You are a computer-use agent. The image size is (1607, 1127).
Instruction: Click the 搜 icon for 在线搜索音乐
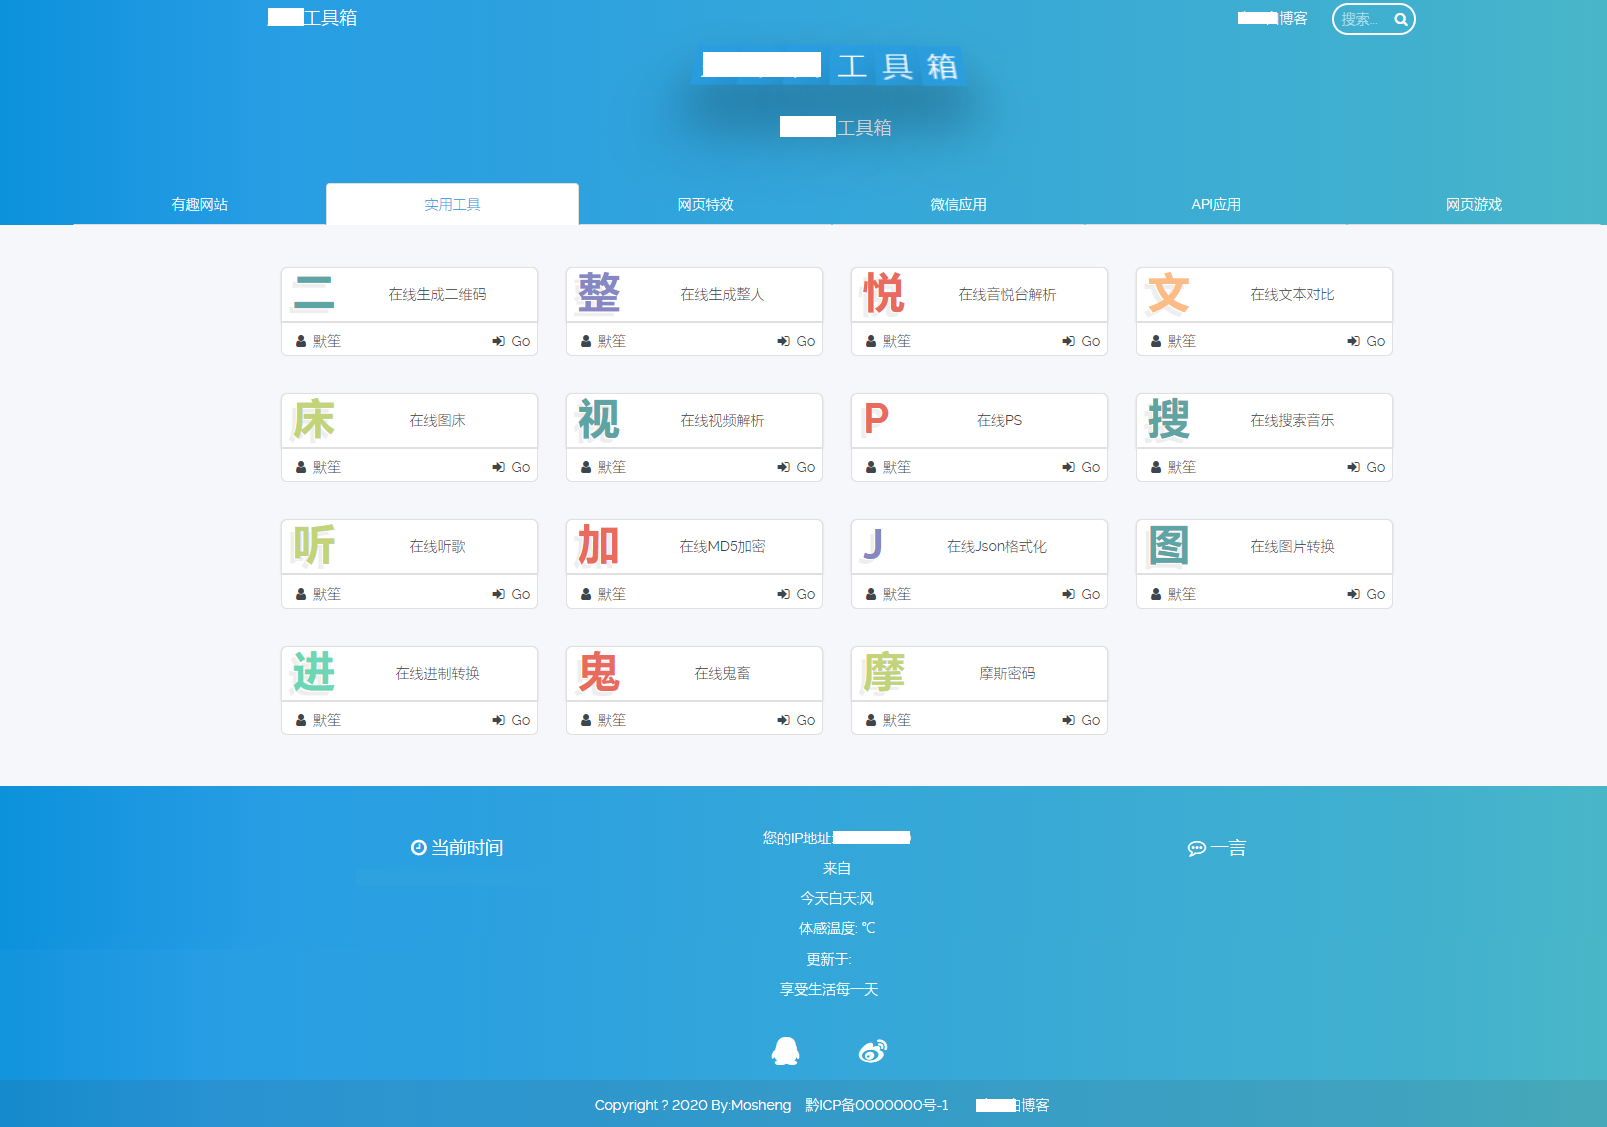(1169, 419)
